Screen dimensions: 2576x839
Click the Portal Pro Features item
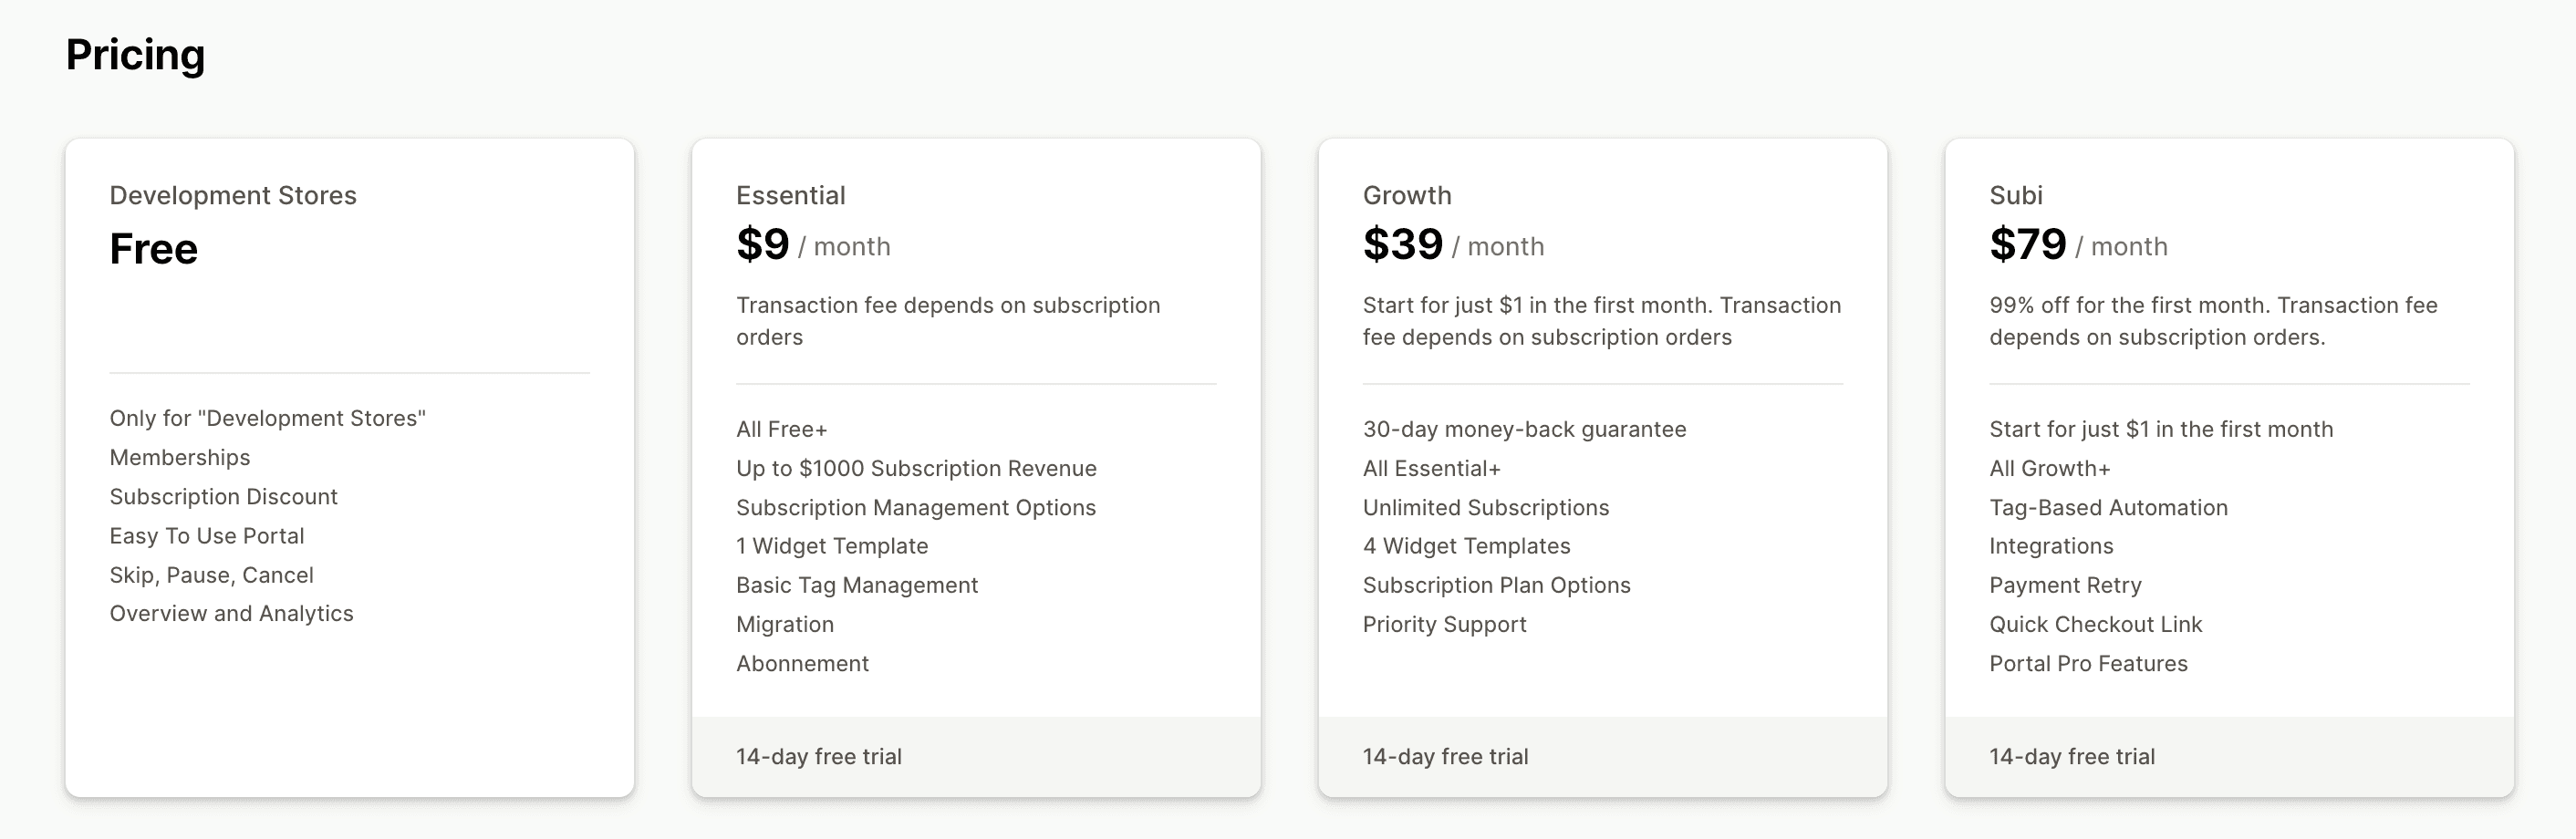2088,663
